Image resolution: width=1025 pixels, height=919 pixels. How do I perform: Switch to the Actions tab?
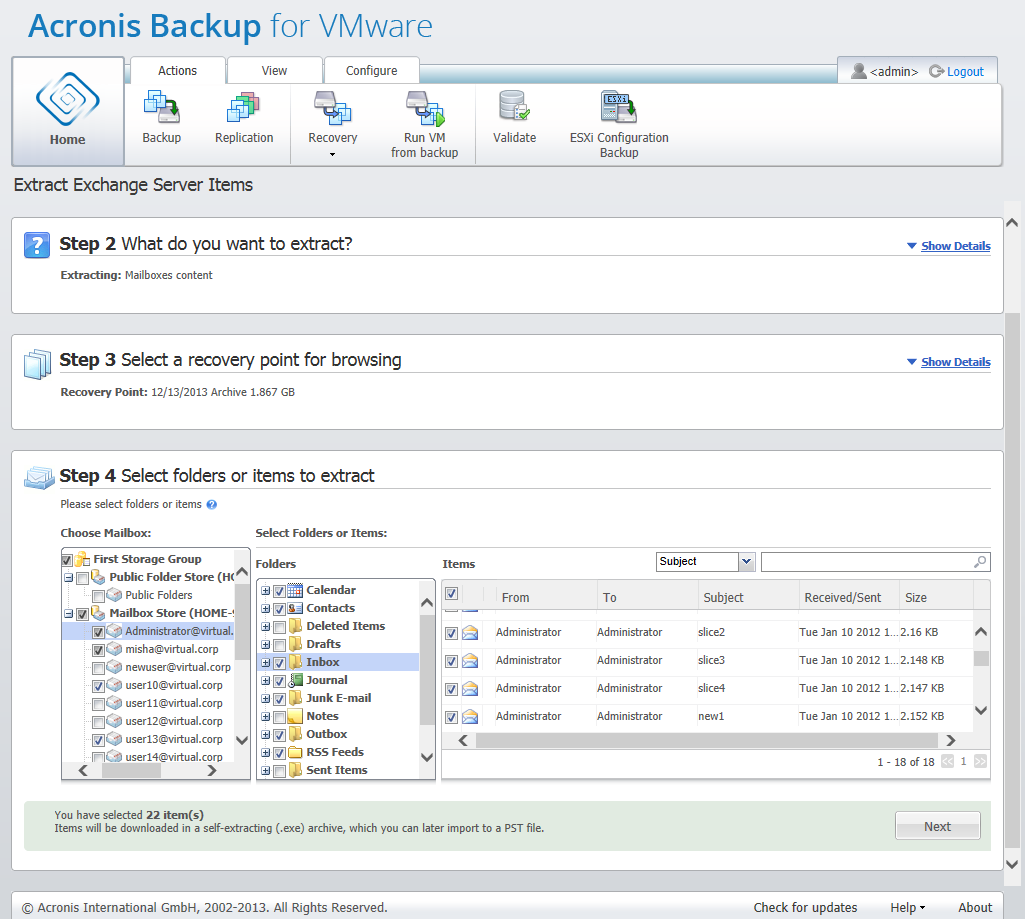point(177,71)
